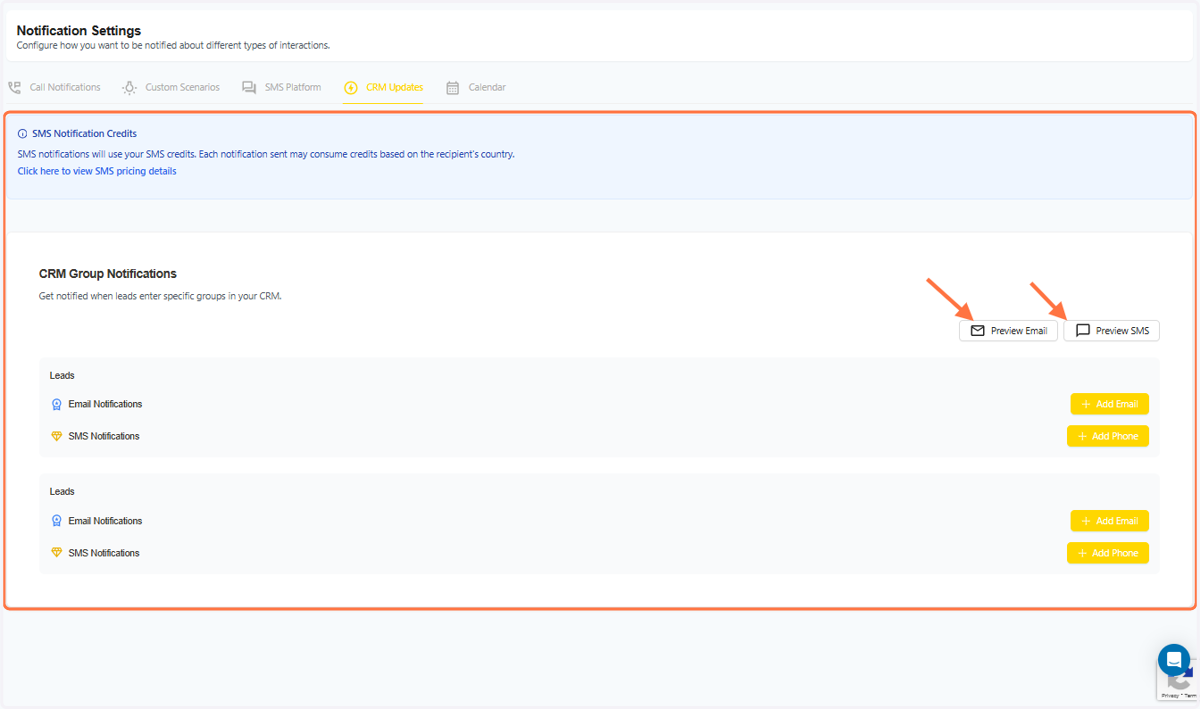Click the circular icon beside CRM Updates
Viewport: 1200px width, 709px height.
coord(351,88)
